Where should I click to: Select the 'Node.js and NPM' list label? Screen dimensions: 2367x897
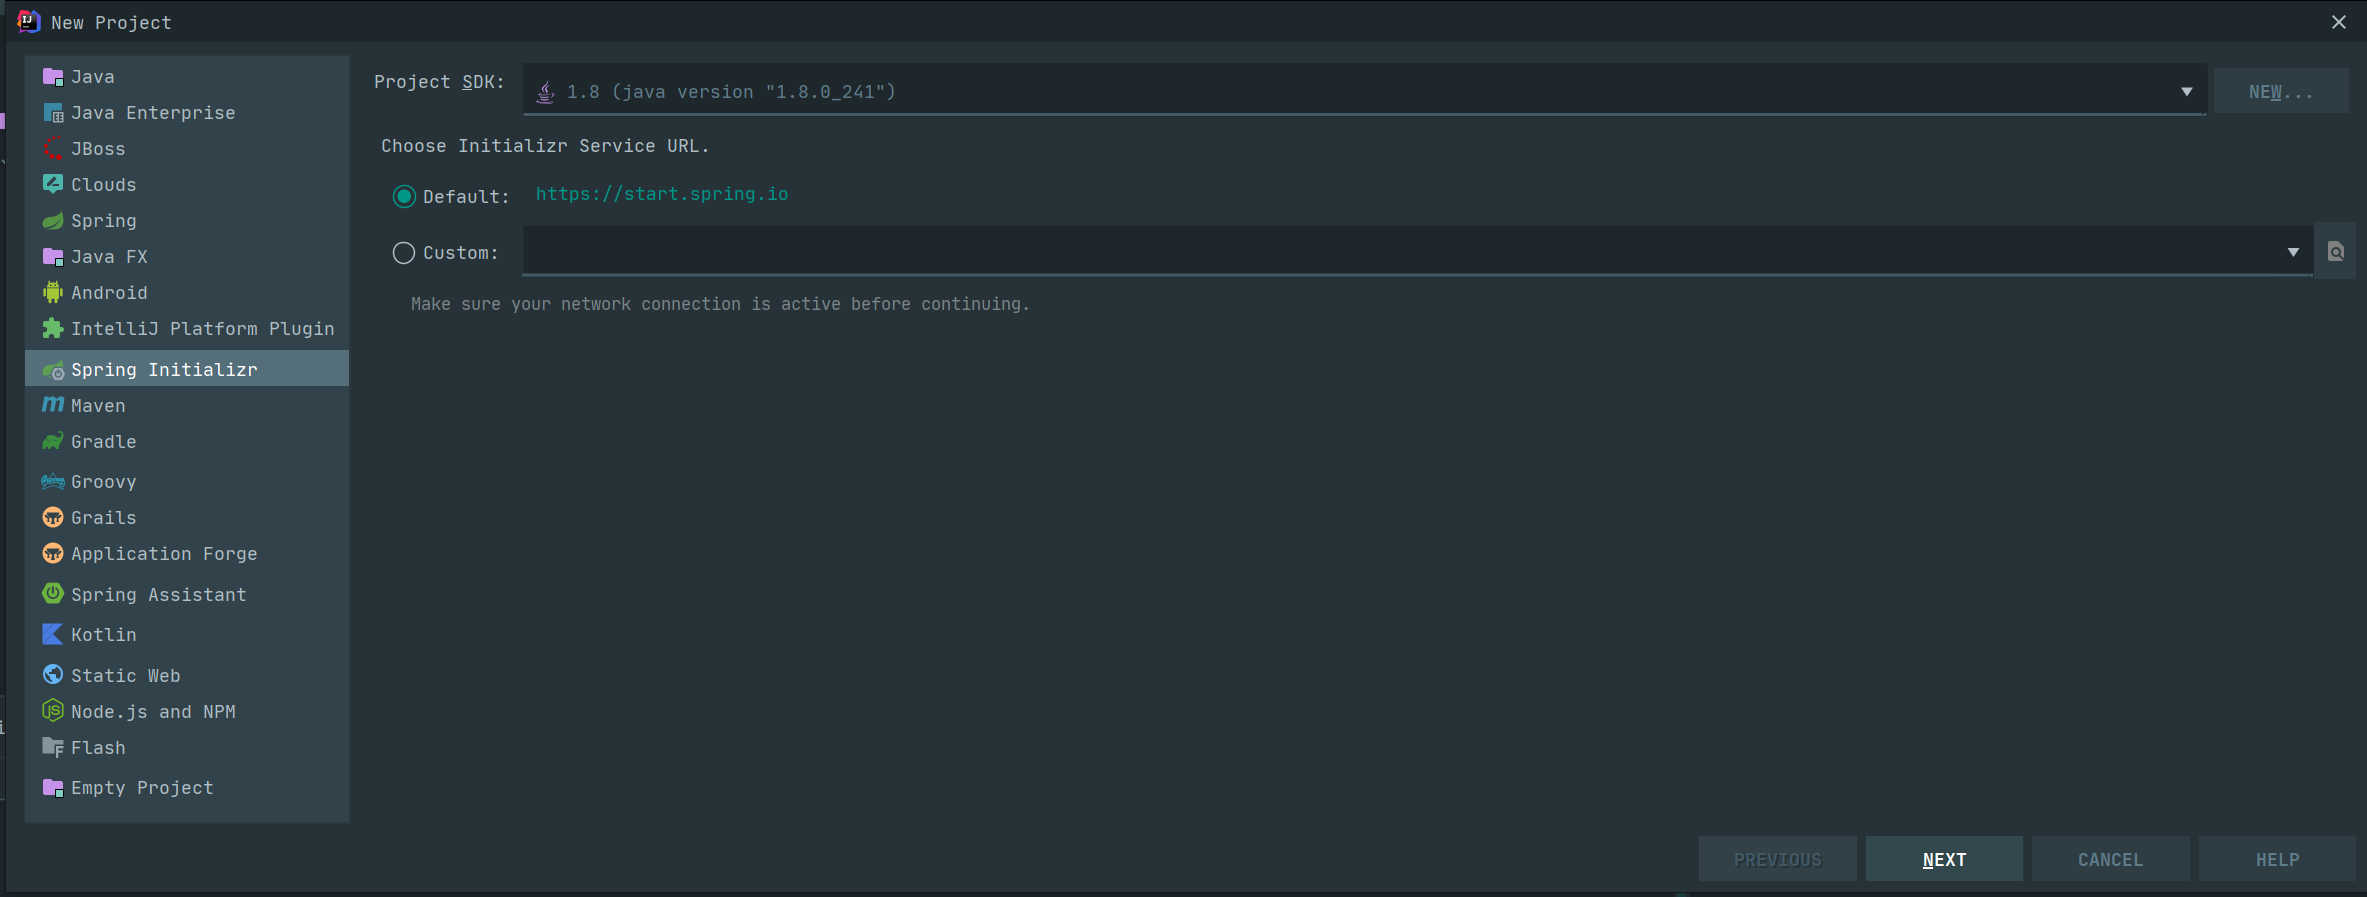tap(153, 712)
